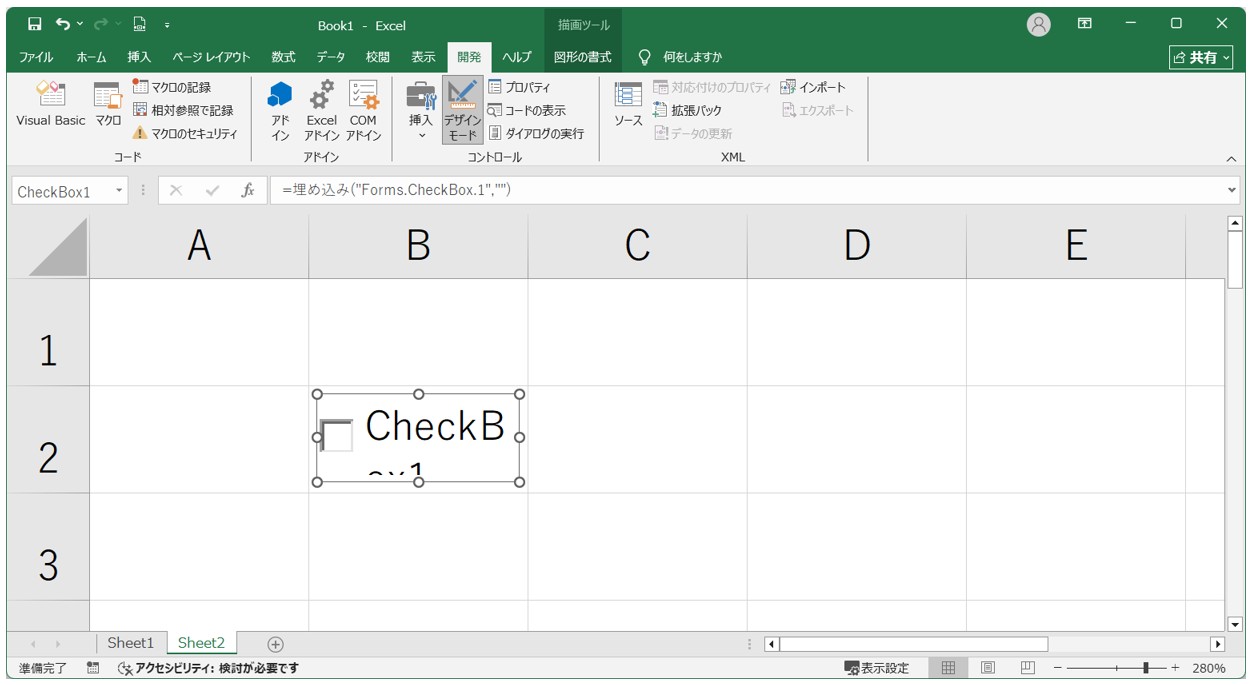Select all cells with corner triangle
This screenshot has width=1253, height=685.
58,246
